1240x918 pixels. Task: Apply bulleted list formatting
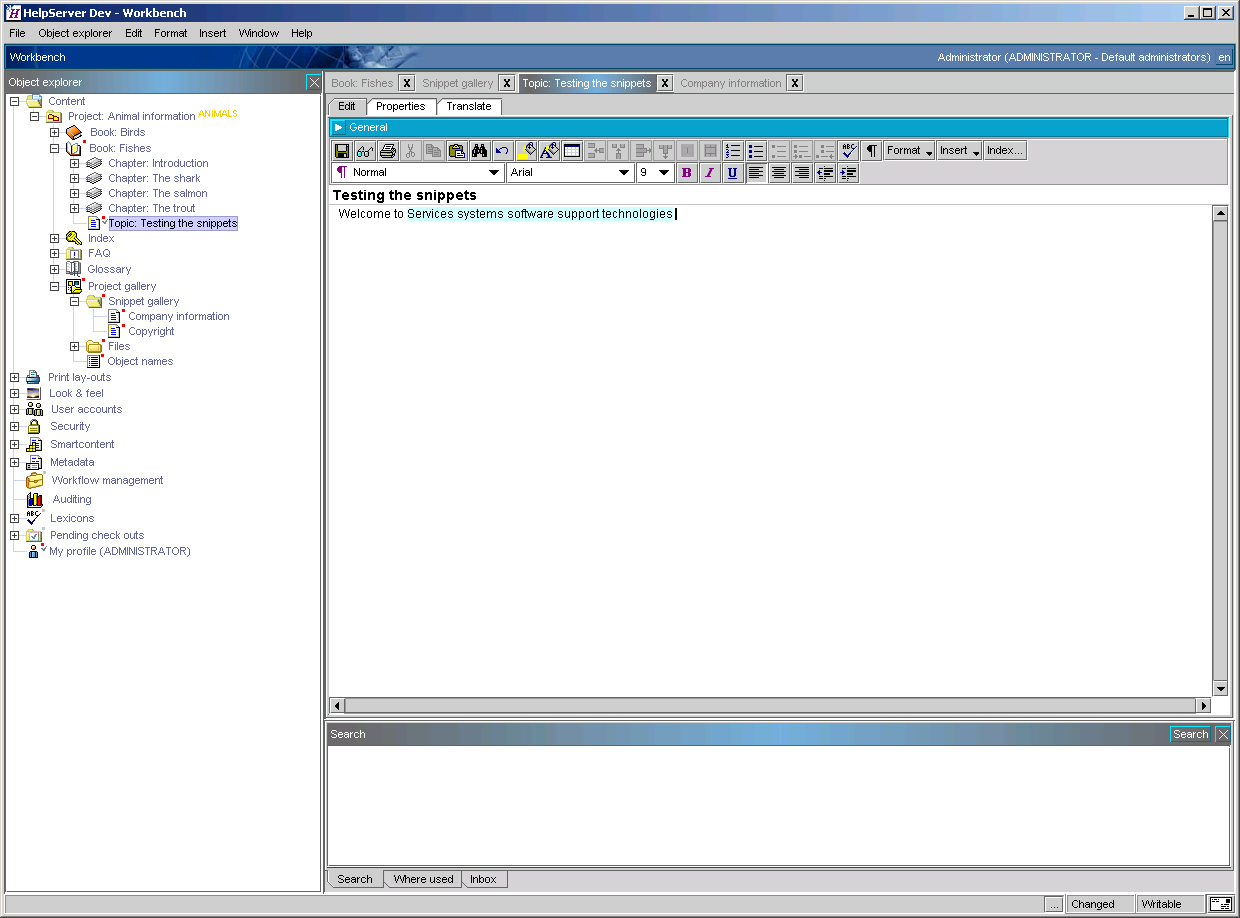pos(756,151)
